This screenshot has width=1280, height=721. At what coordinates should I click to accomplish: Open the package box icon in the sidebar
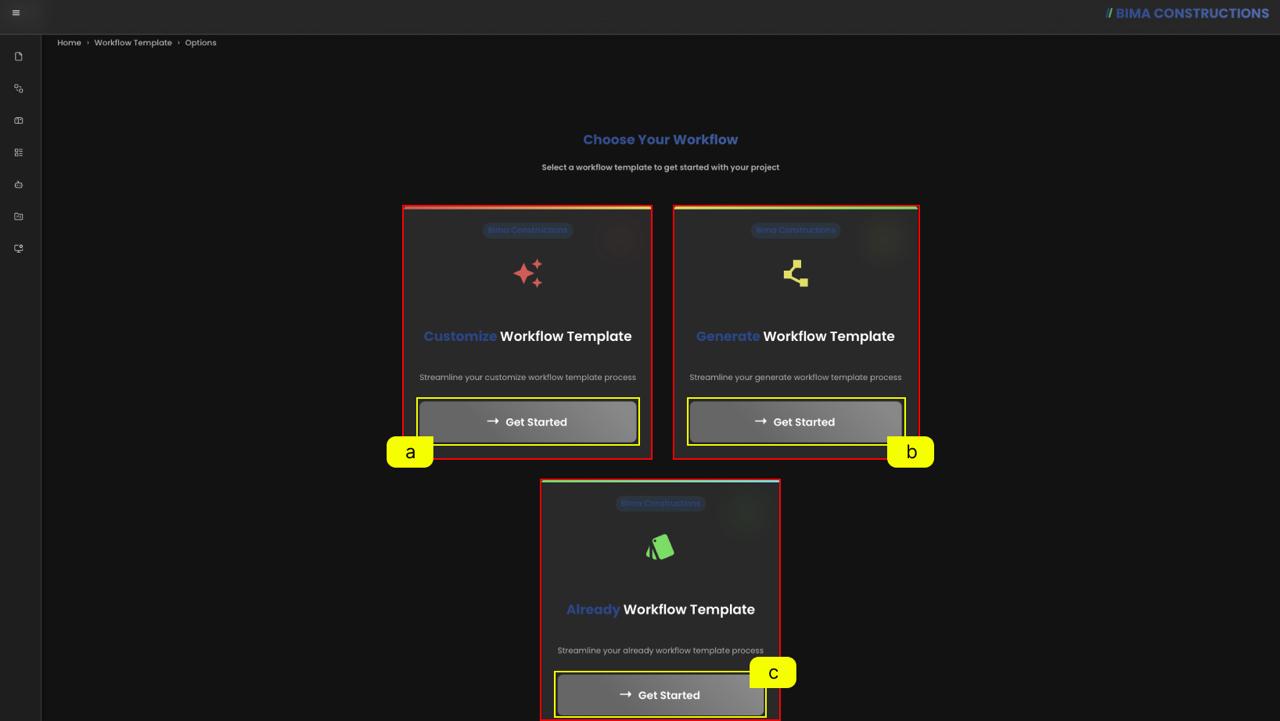pos(18,121)
